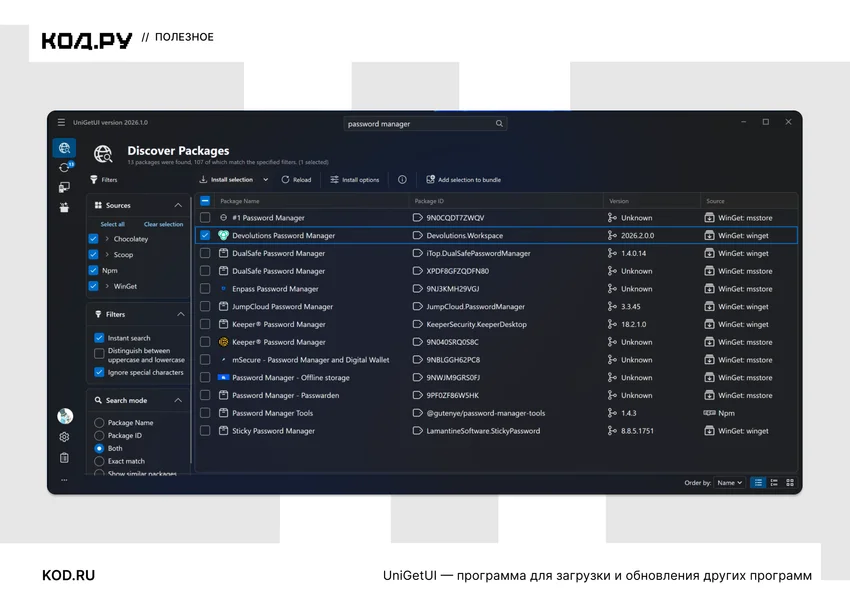Select Both search mode
The width and height of the screenshot is (850, 605).
coord(99,448)
